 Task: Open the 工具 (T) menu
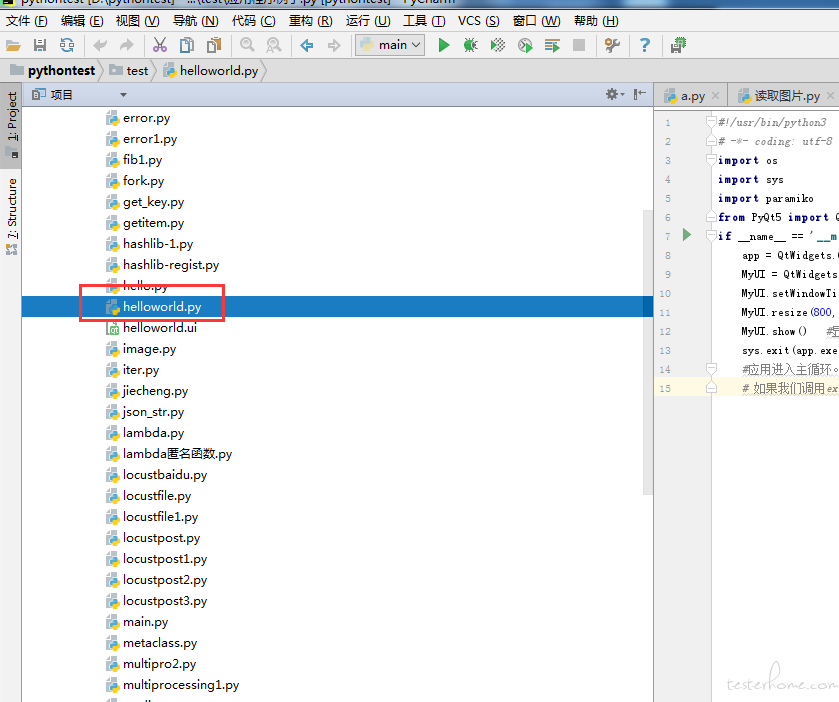click(x=424, y=21)
